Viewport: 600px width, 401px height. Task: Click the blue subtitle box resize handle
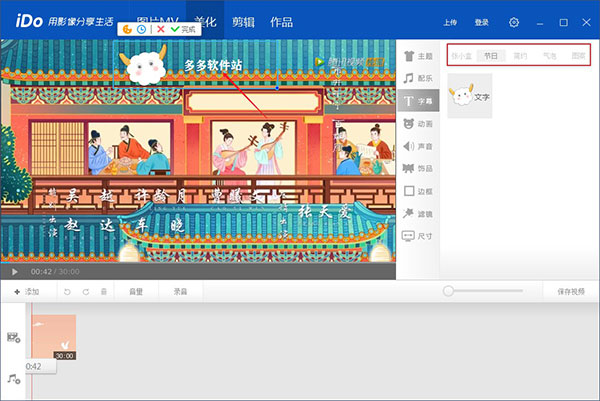click(x=277, y=88)
